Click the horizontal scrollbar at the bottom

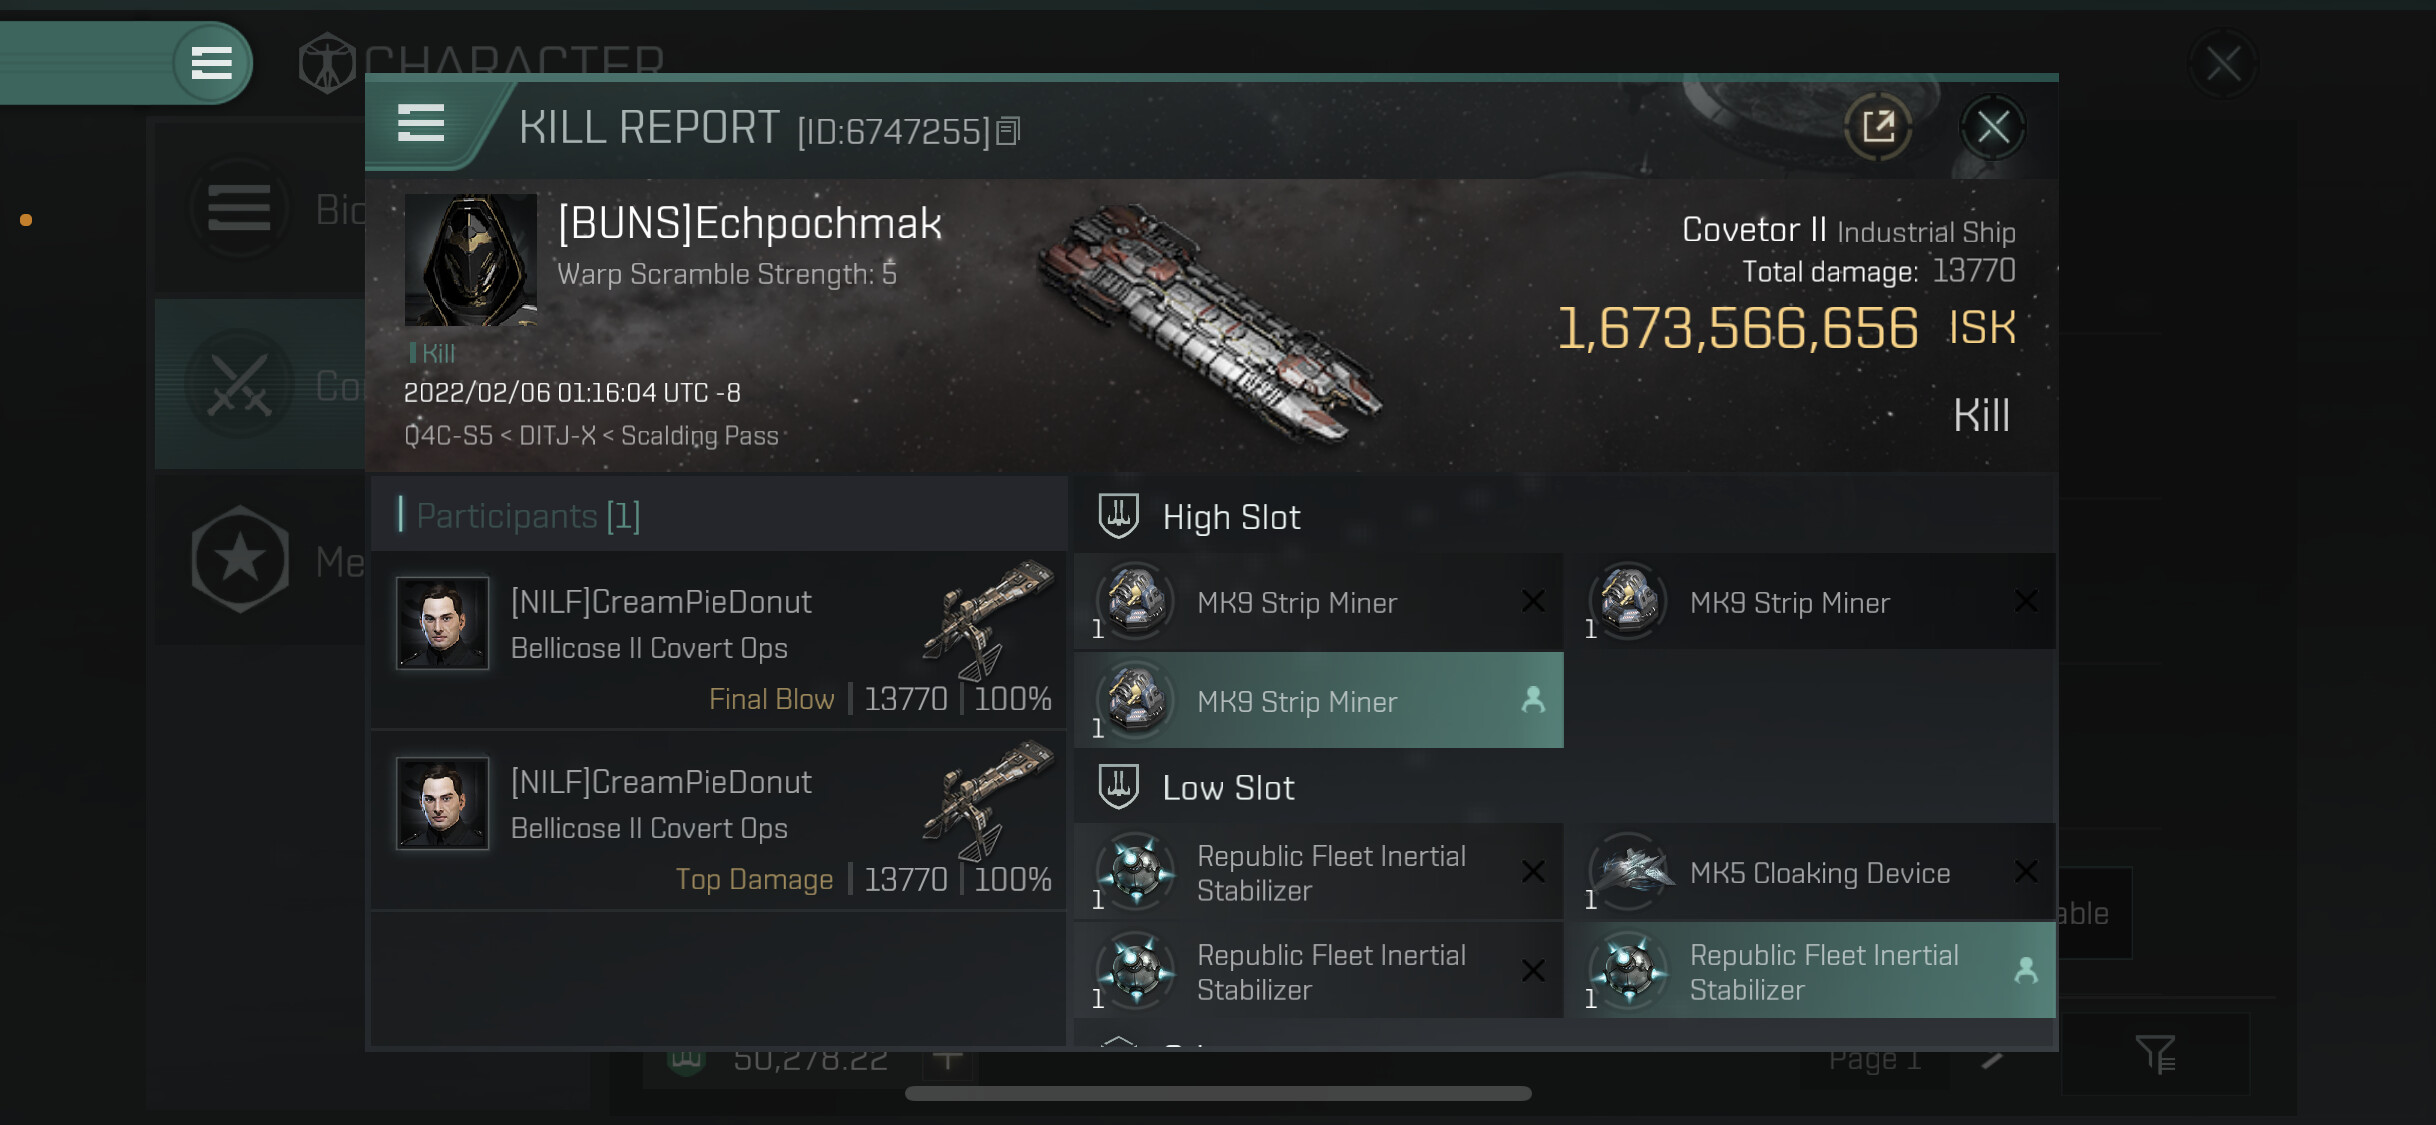click(x=1217, y=1093)
